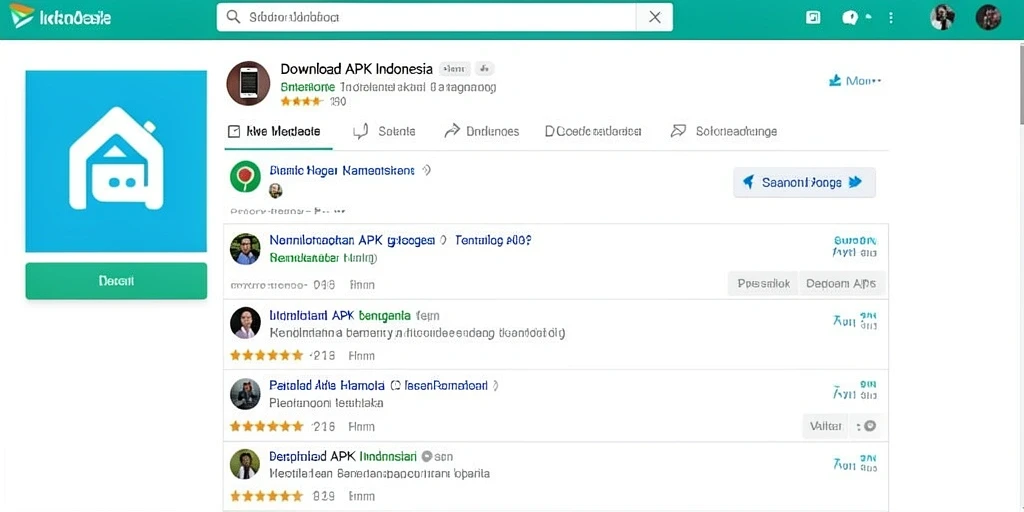1024x512 pixels.
Task: Click the first profile avatar in header
Action: pos(942,17)
